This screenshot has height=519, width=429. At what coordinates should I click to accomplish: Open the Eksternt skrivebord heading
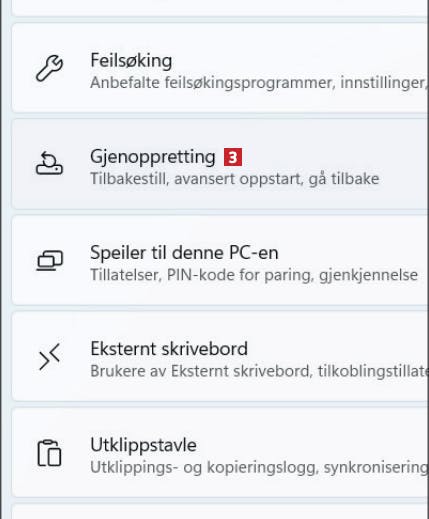pos(169,349)
